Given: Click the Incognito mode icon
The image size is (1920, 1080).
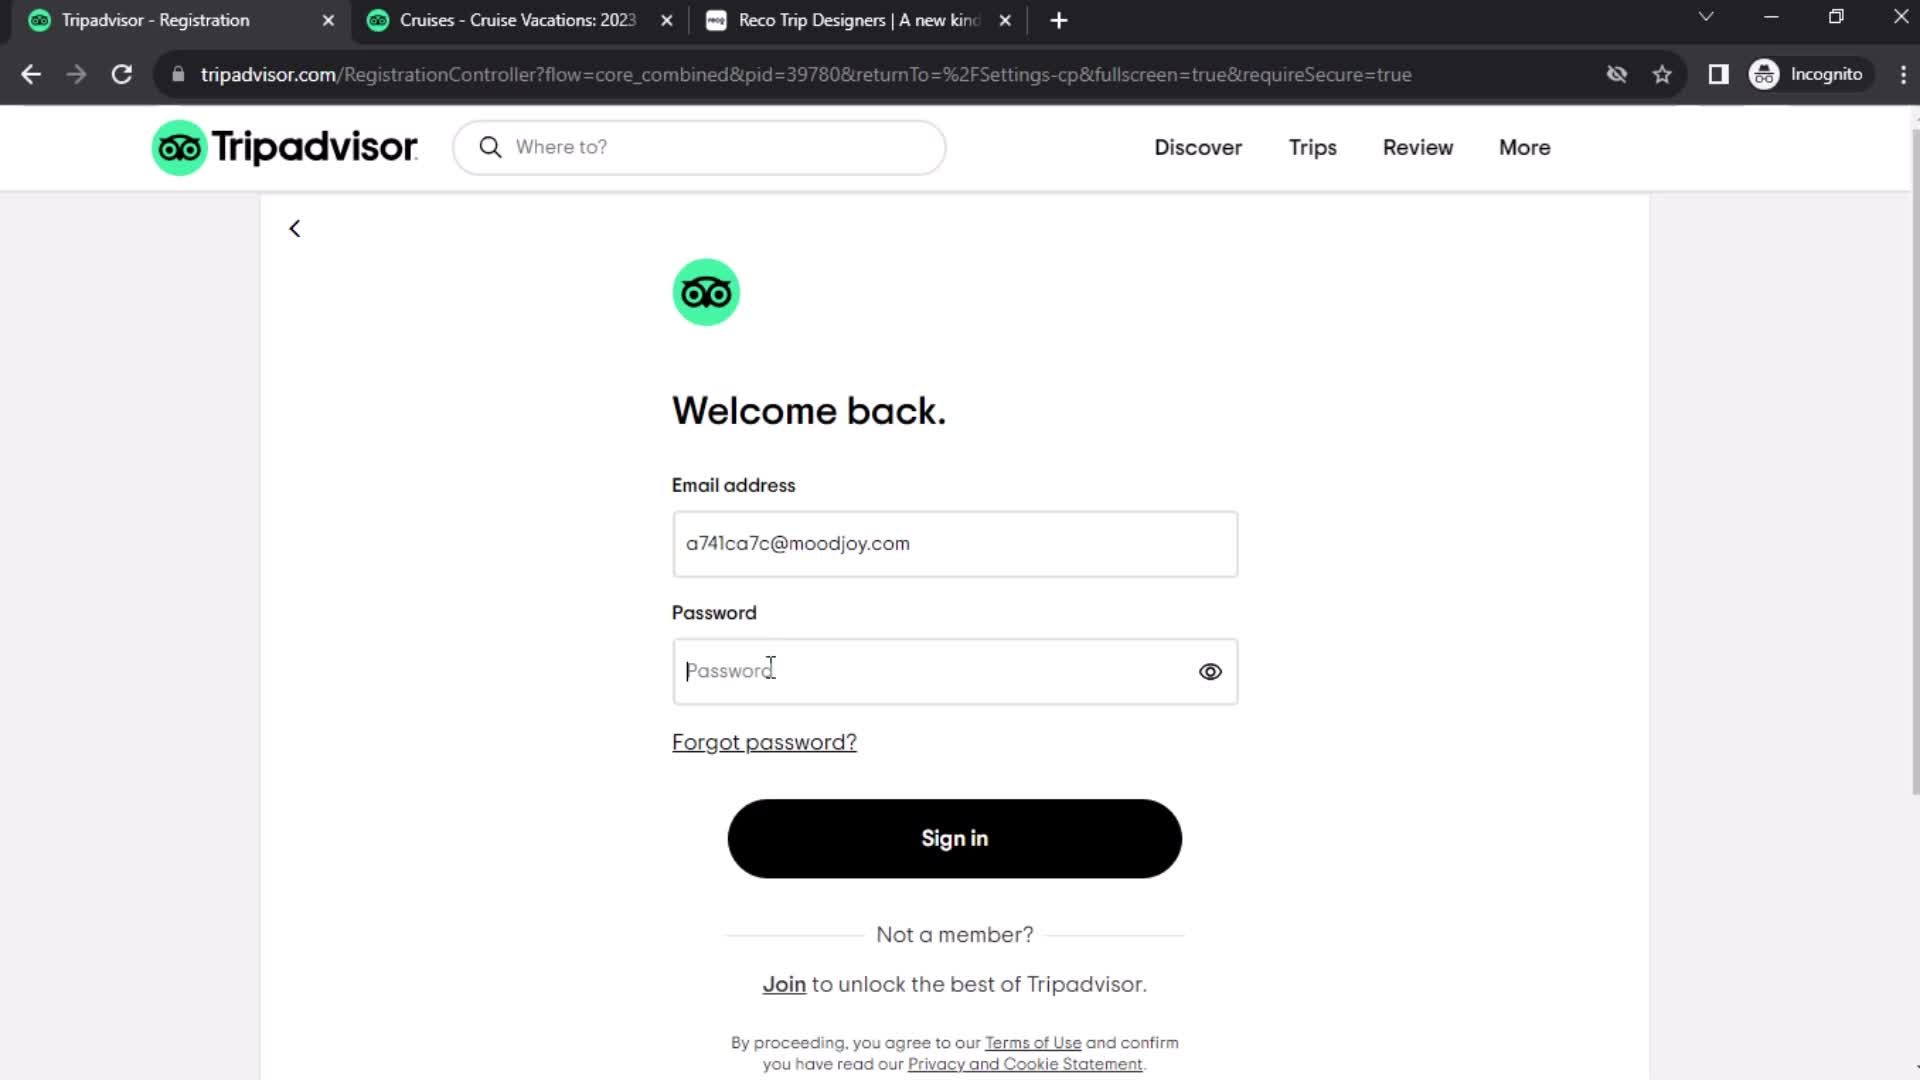Looking at the screenshot, I should [1764, 74].
